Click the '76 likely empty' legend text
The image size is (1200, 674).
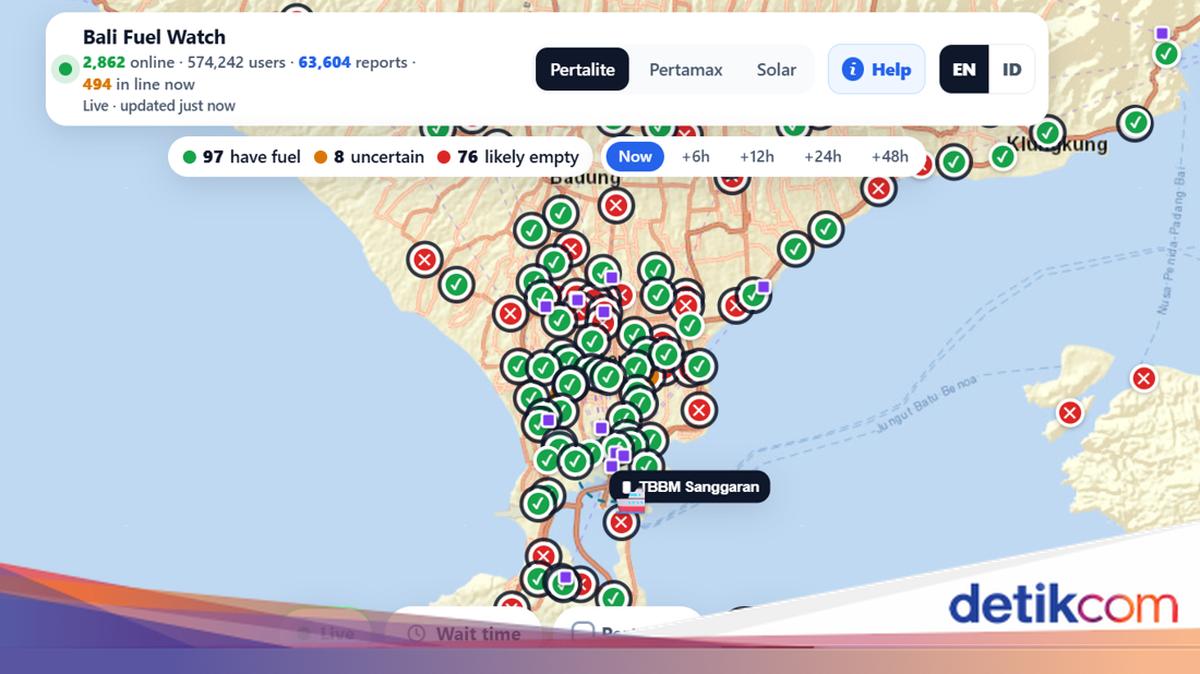(x=518, y=157)
